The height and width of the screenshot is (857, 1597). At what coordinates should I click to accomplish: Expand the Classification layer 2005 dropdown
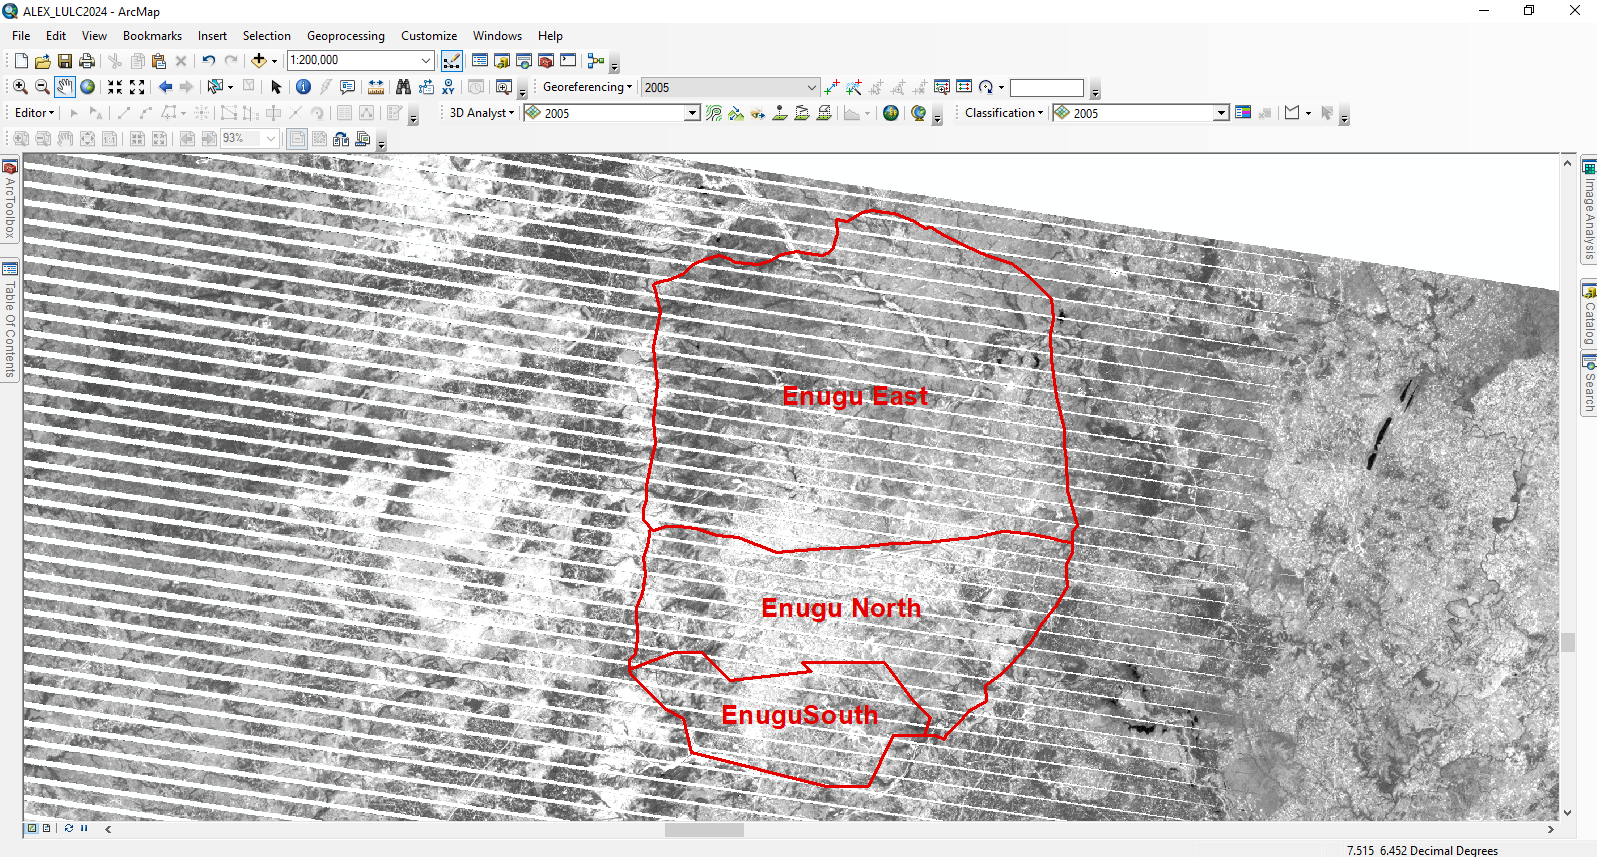pyautogui.click(x=1221, y=113)
